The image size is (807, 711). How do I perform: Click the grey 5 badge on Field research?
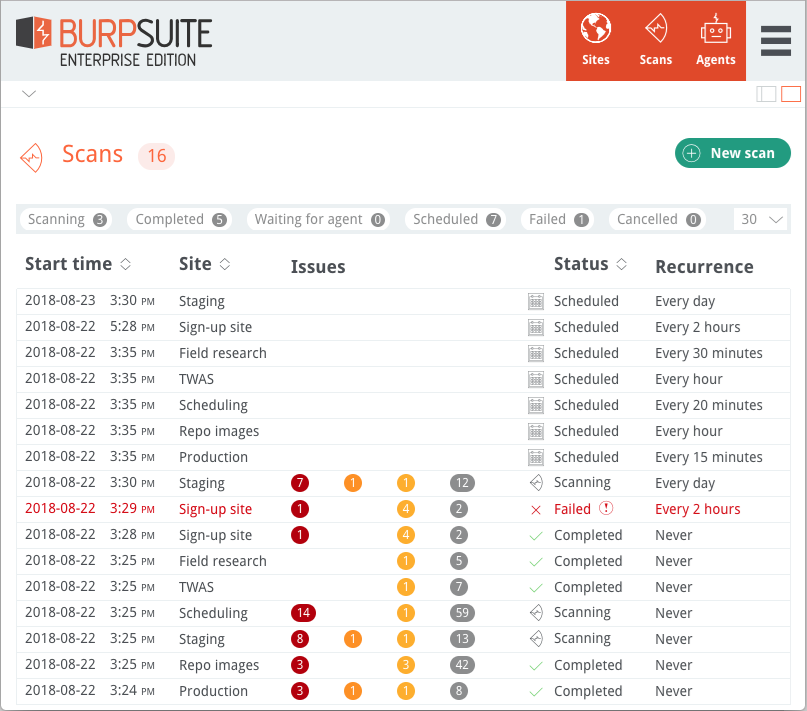click(x=459, y=561)
